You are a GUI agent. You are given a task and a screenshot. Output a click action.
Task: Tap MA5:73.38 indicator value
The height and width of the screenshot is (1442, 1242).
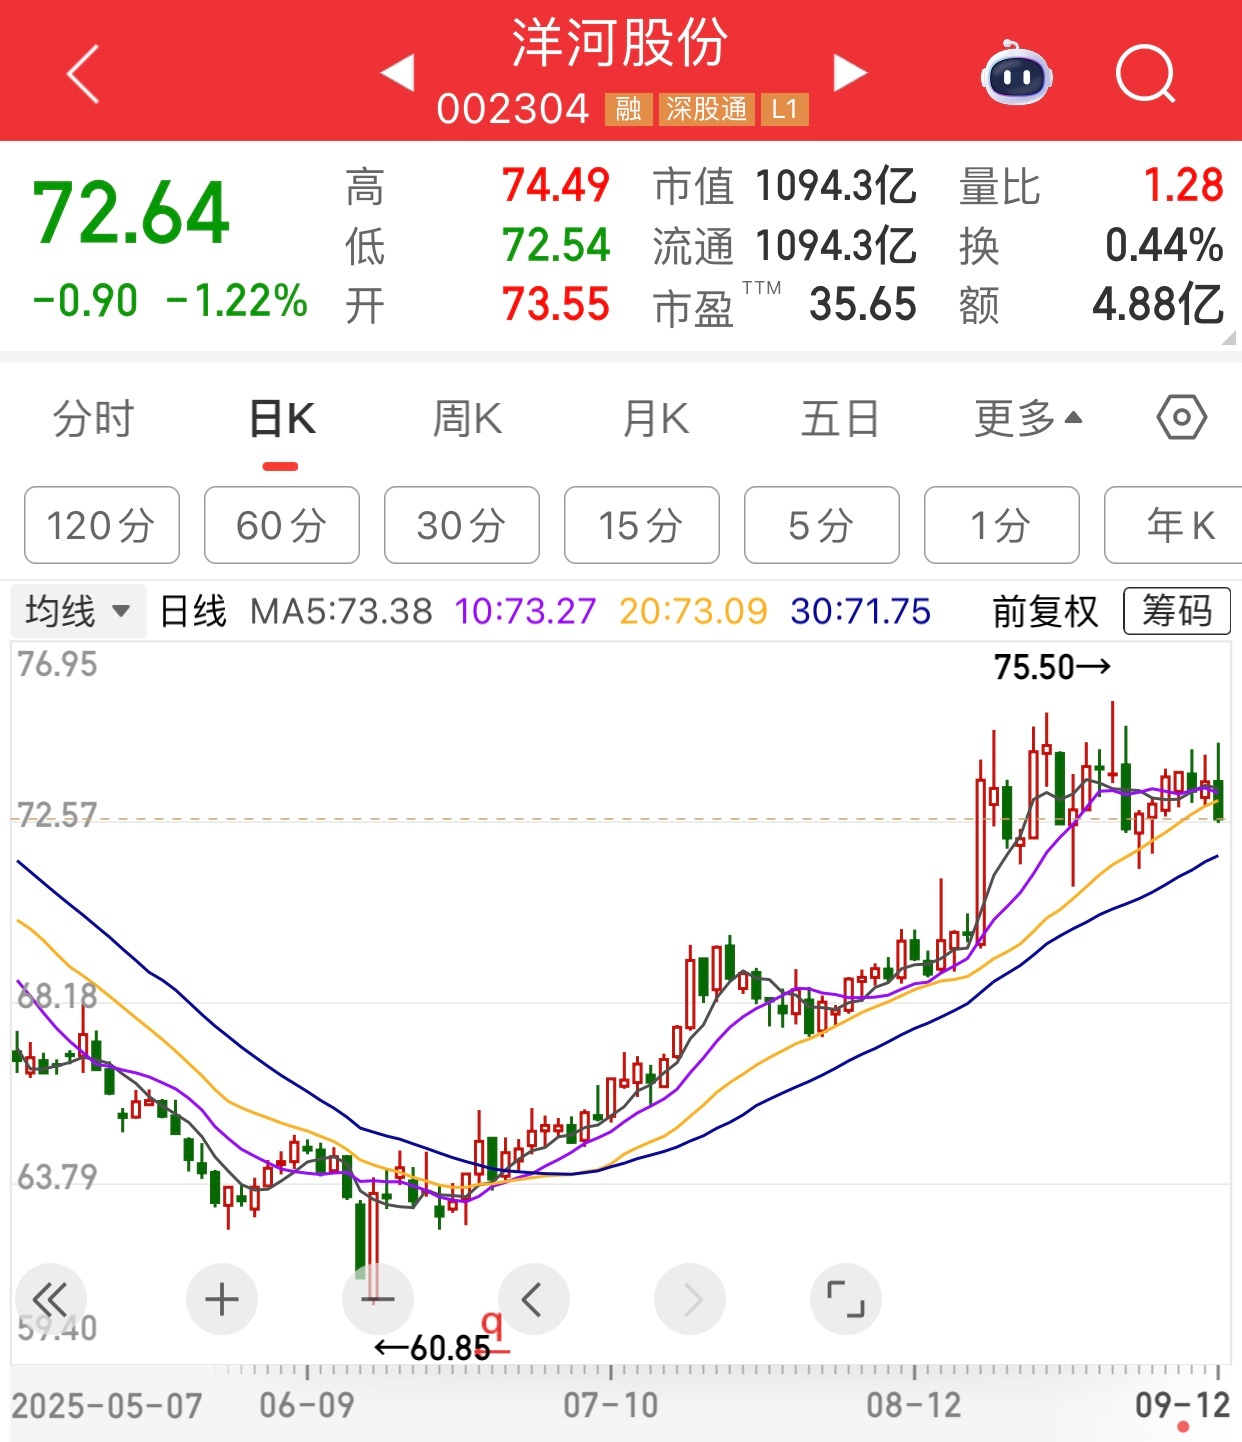point(341,610)
